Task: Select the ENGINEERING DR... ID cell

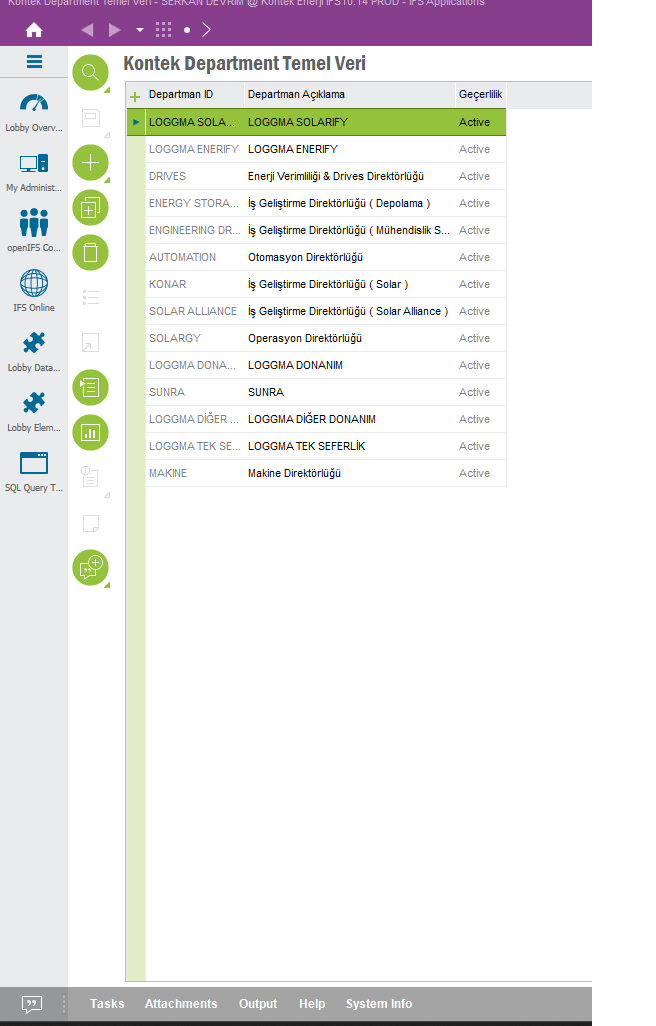Action: pyautogui.click(x=195, y=230)
